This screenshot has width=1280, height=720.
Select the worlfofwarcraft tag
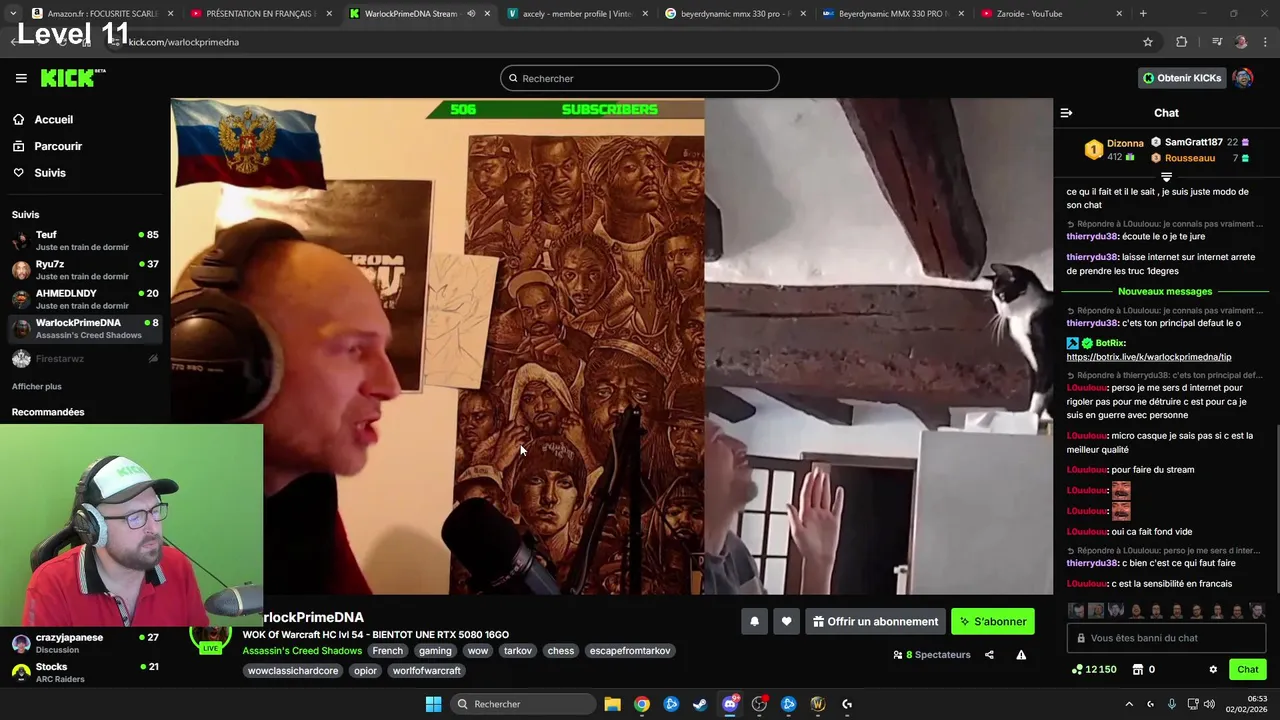point(427,671)
